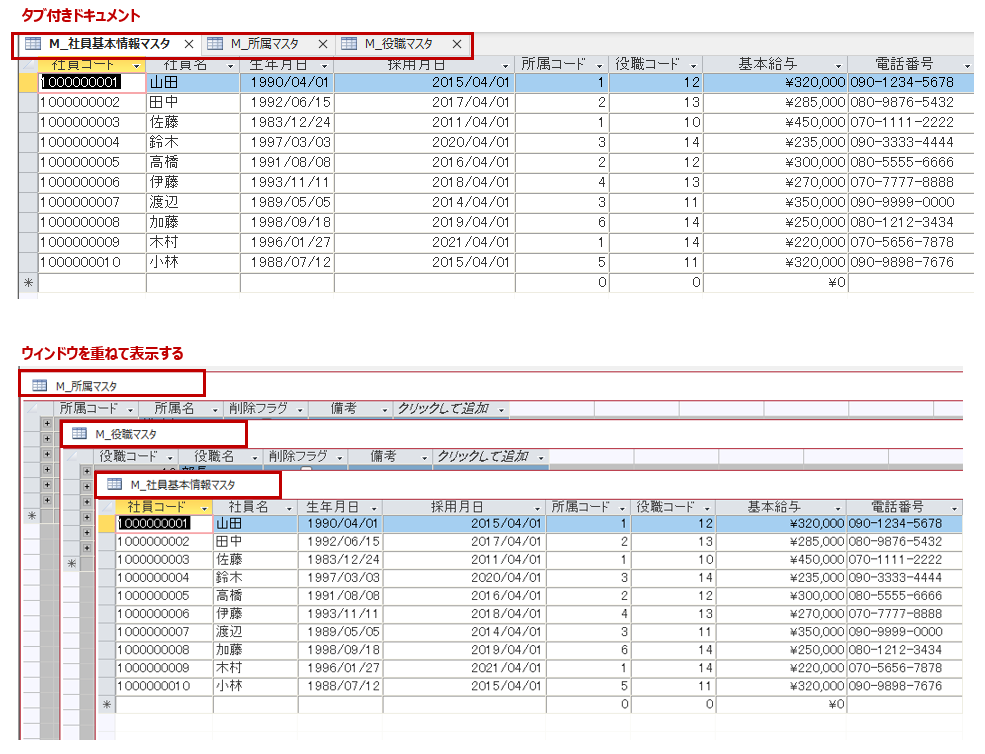The image size is (985, 754).
Task: Click table icon on M_社員基本情報マスタ tab
Action: [x=32, y=44]
